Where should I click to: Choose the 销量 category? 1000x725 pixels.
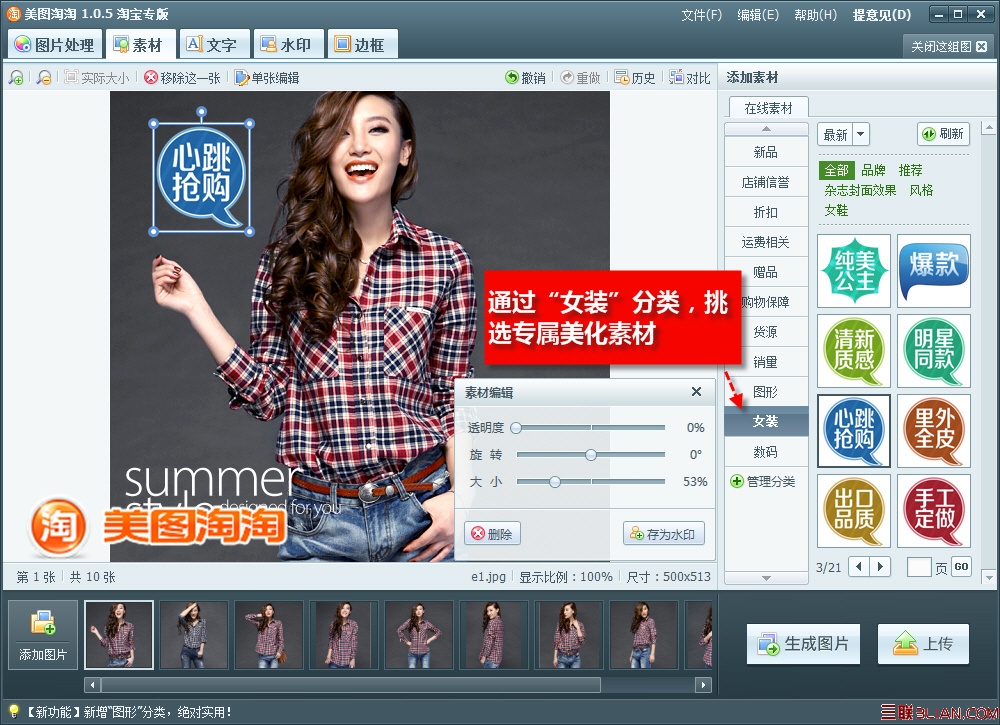766,362
